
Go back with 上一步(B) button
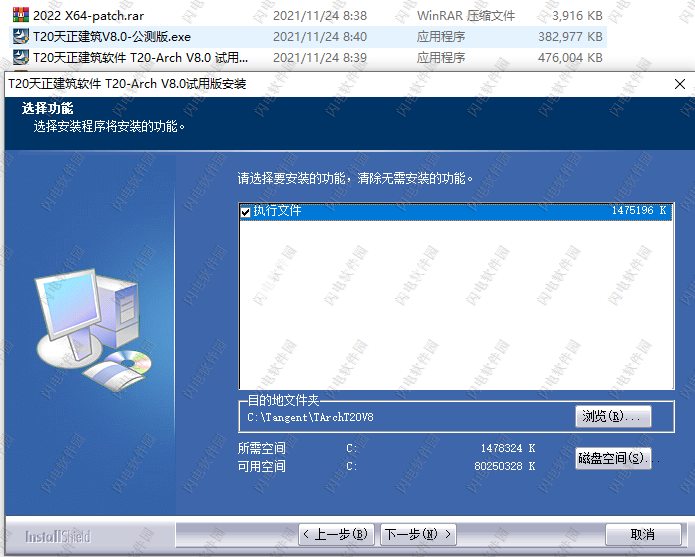[x=336, y=534]
